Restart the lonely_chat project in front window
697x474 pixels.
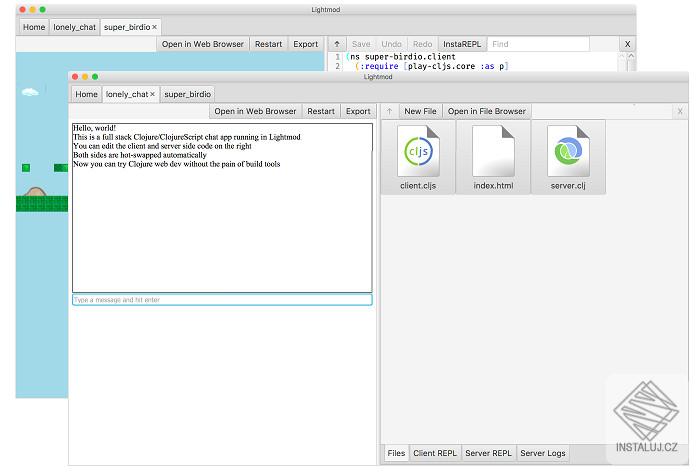click(321, 111)
